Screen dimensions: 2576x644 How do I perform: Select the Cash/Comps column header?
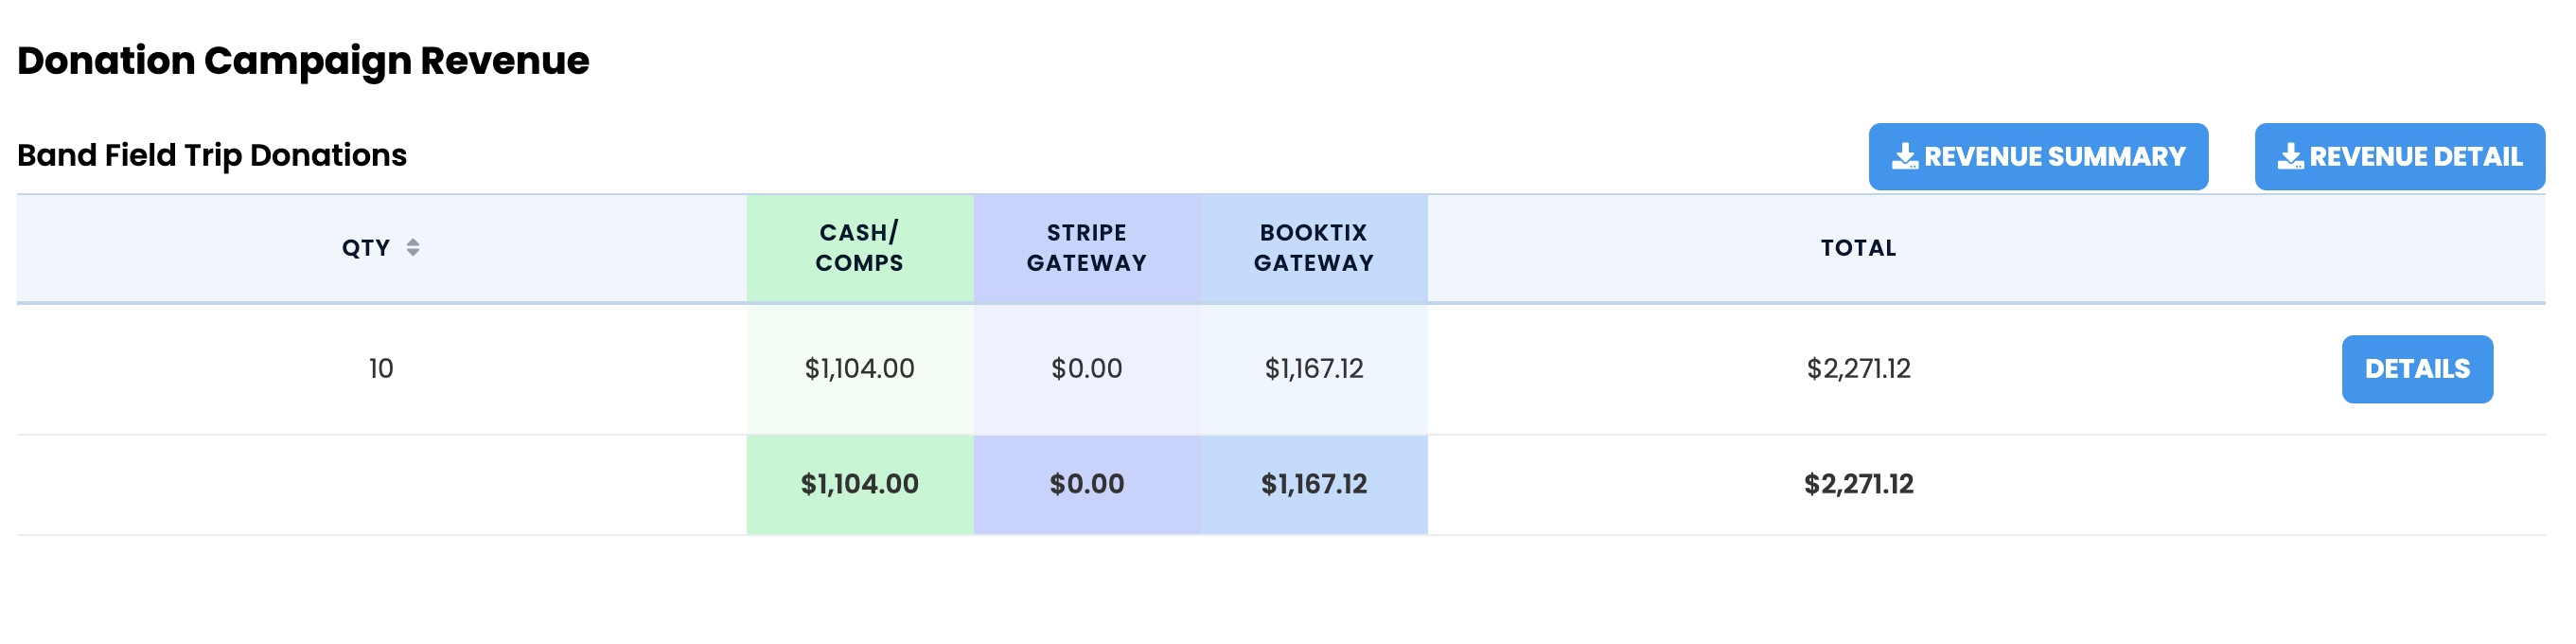[860, 248]
